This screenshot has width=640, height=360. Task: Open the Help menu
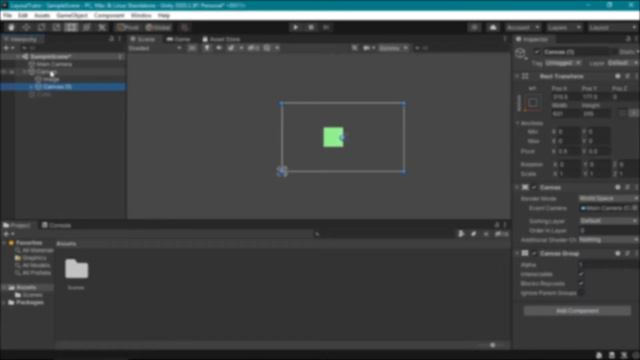(x=164, y=16)
